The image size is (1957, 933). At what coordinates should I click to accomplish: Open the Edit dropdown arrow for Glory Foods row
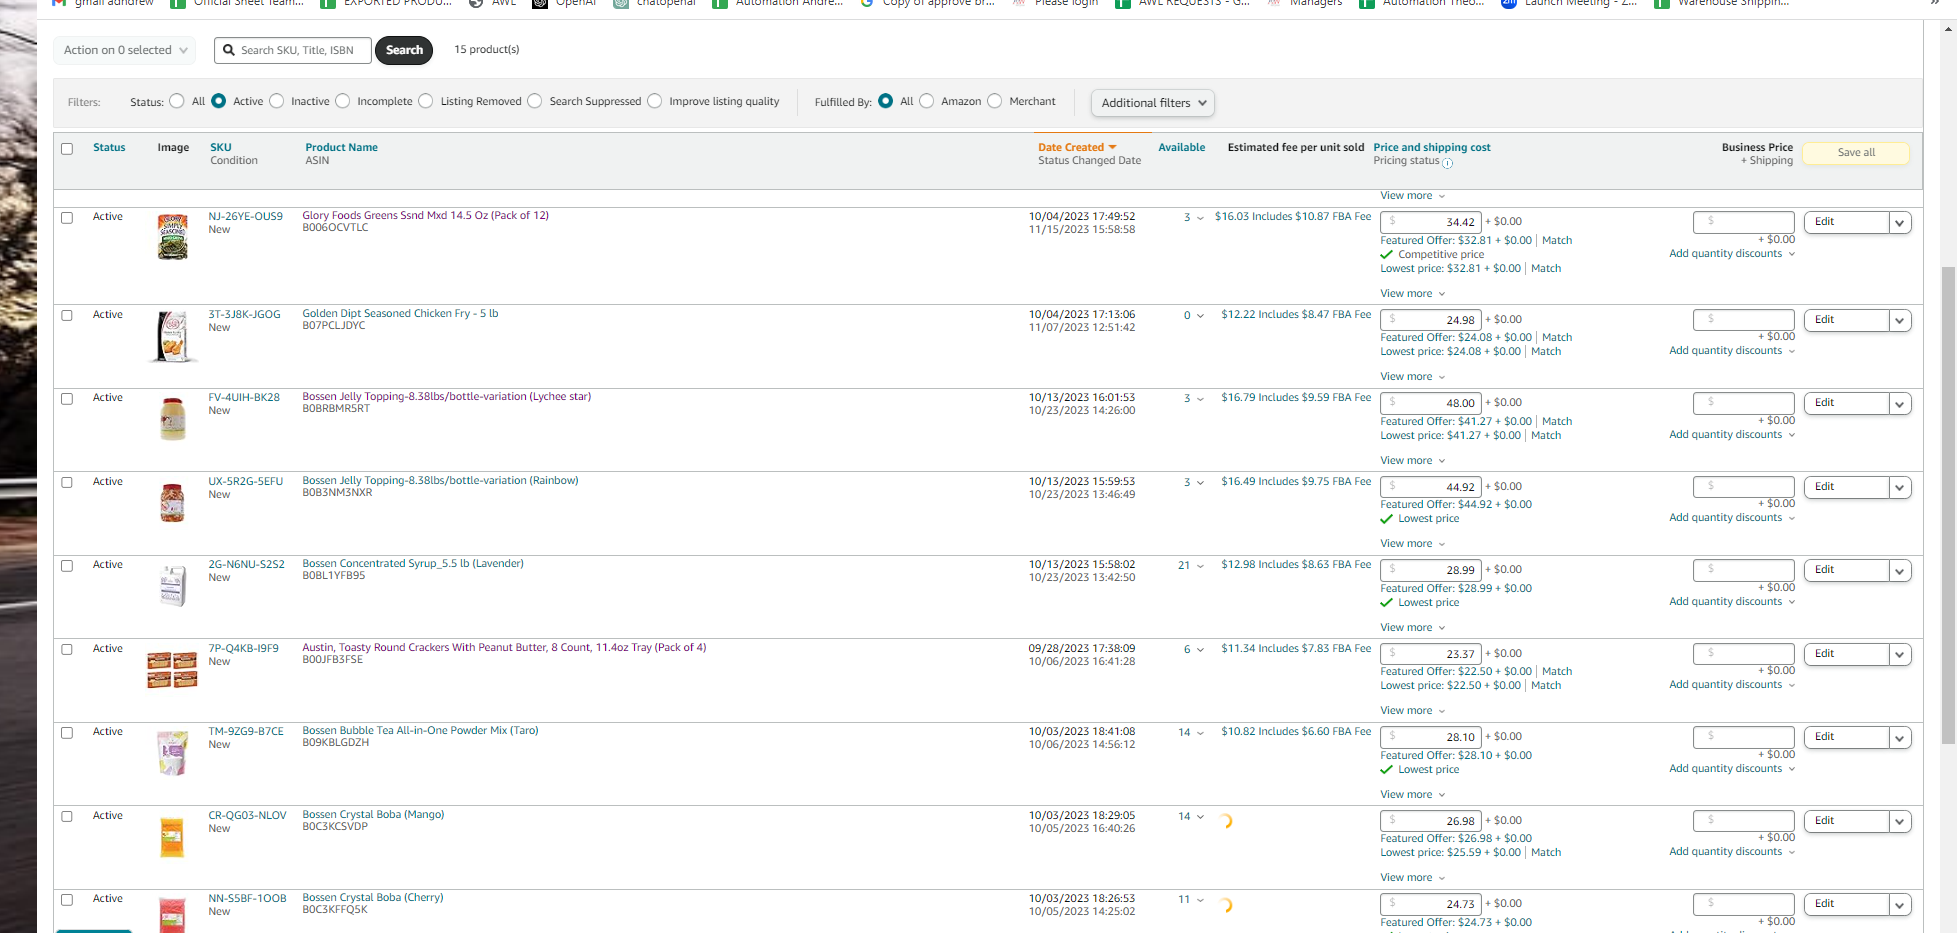tap(1899, 223)
